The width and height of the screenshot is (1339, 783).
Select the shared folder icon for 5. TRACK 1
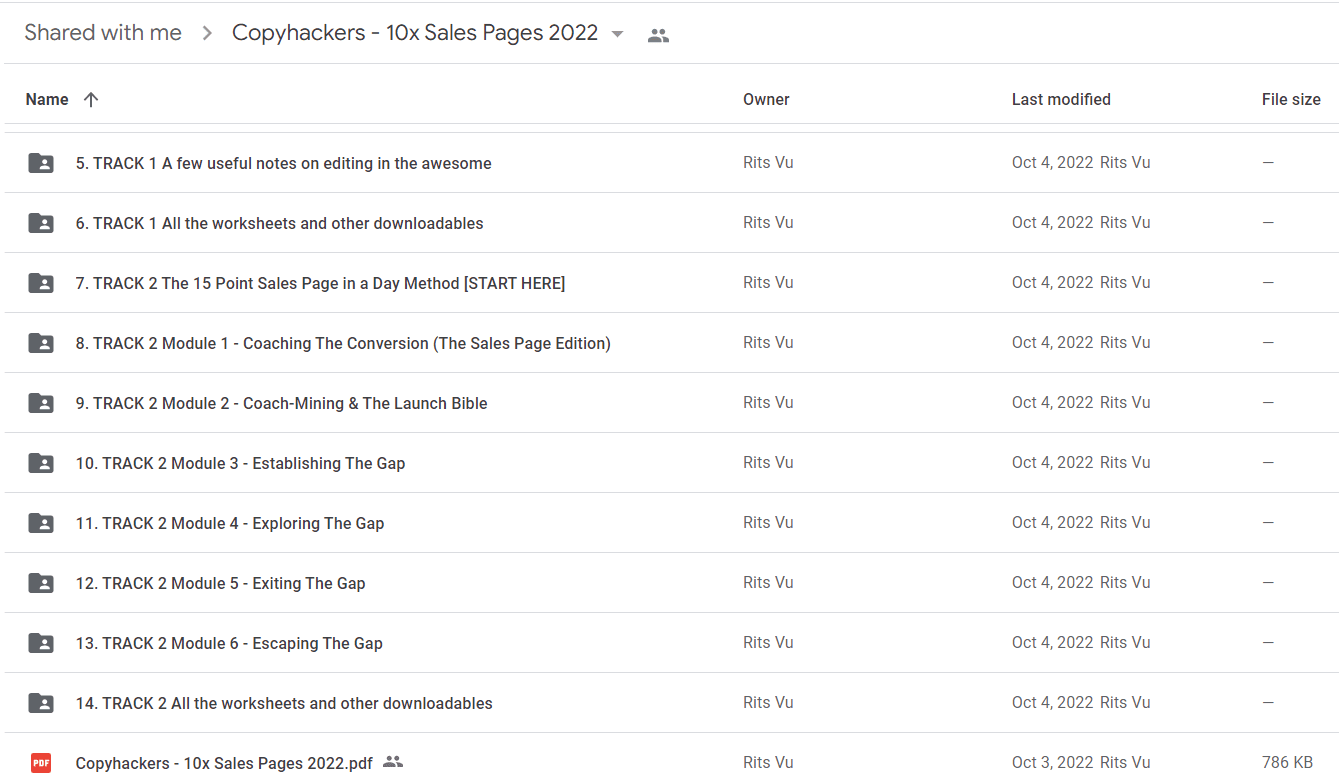[x=41, y=163]
